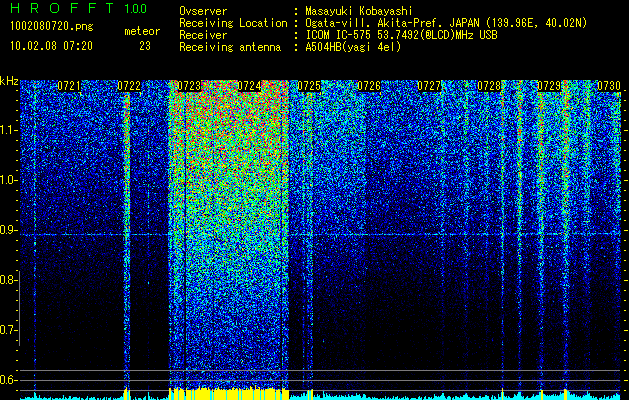Click the HROFFT title text
Image resolution: width=629 pixels, height=400 pixels.
(x=62, y=8)
